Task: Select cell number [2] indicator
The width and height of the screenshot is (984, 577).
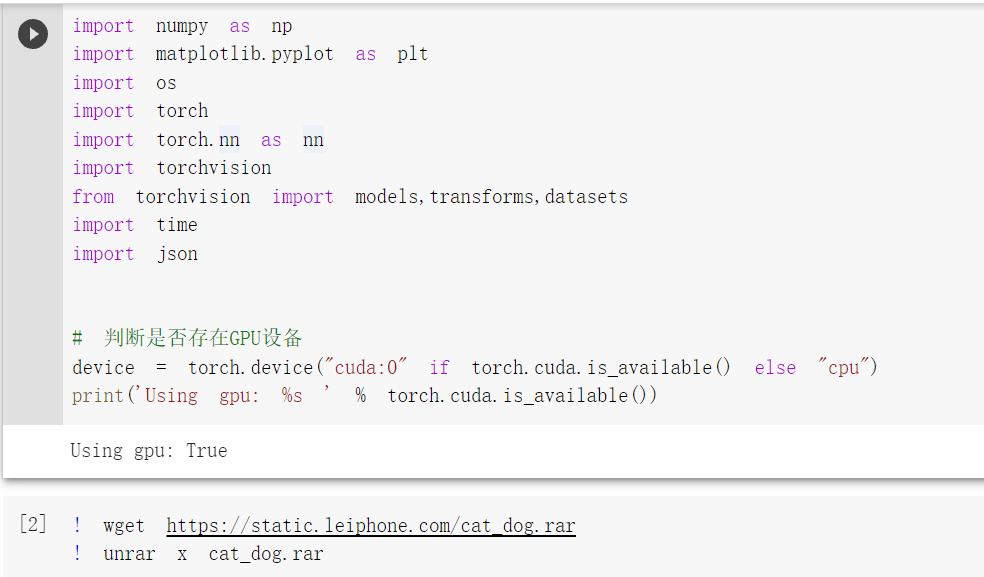Action: tap(33, 524)
